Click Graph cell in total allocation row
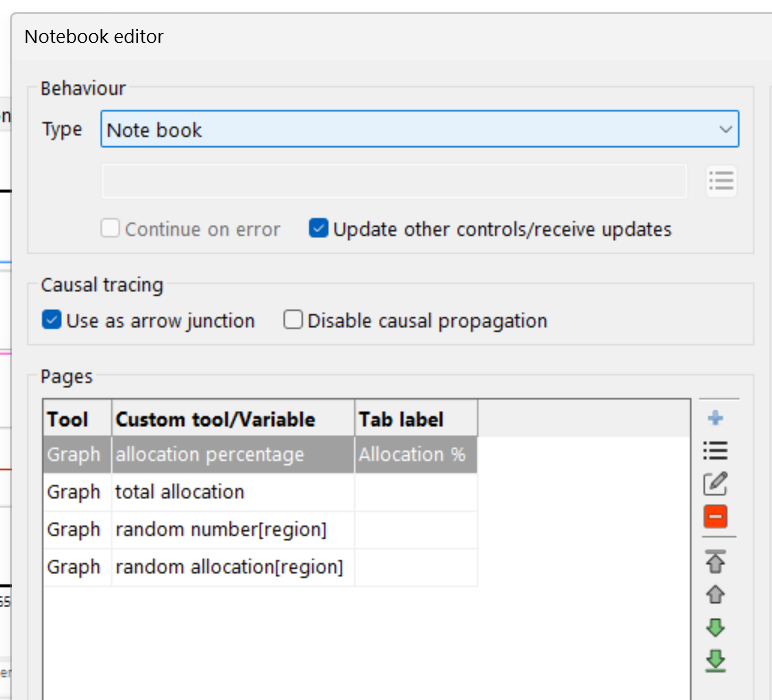This screenshot has width=772, height=700. click(x=77, y=492)
